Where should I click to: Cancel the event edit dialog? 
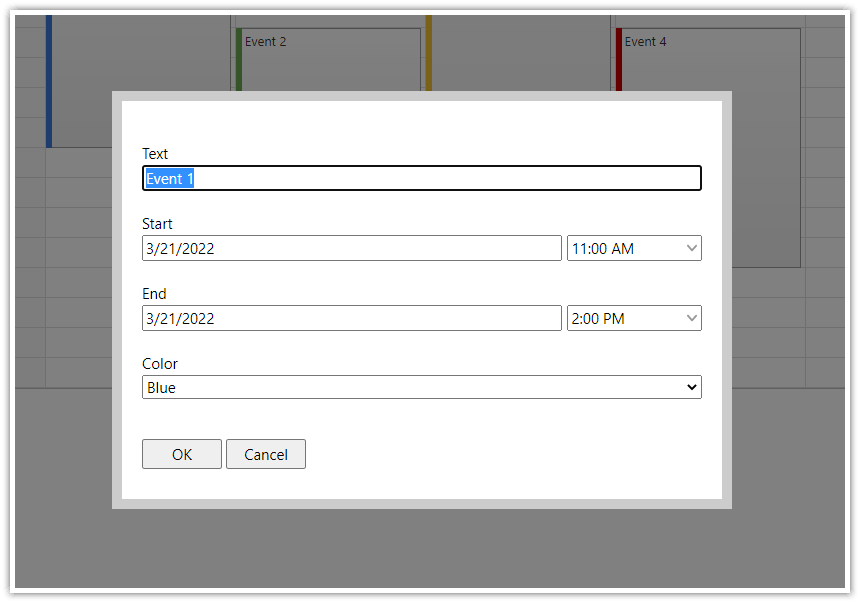coord(265,453)
